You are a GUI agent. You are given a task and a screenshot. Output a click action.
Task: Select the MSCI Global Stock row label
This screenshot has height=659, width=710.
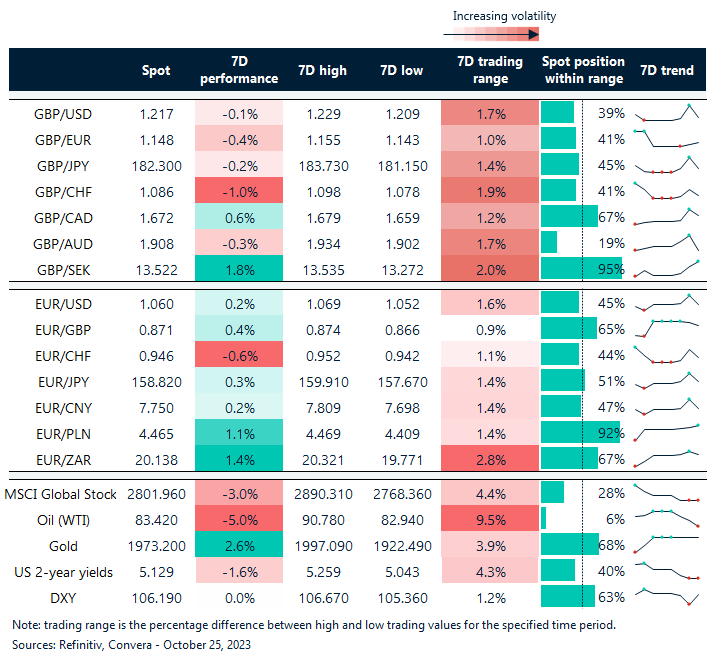click(60, 494)
